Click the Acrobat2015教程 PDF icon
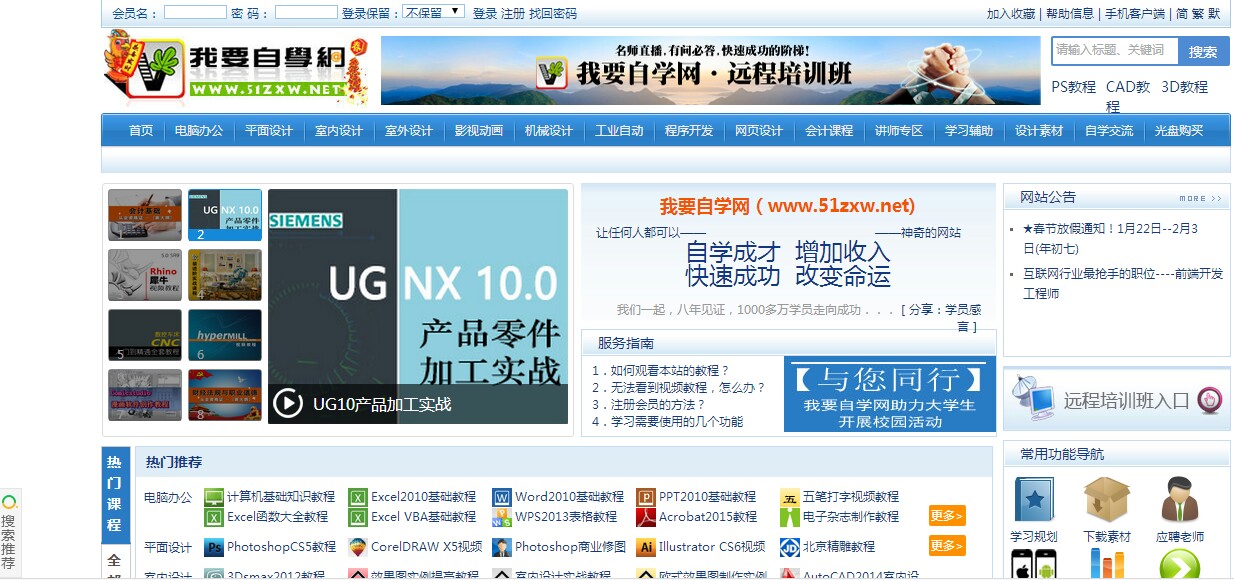This screenshot has height=580, width=1234. 645,517
